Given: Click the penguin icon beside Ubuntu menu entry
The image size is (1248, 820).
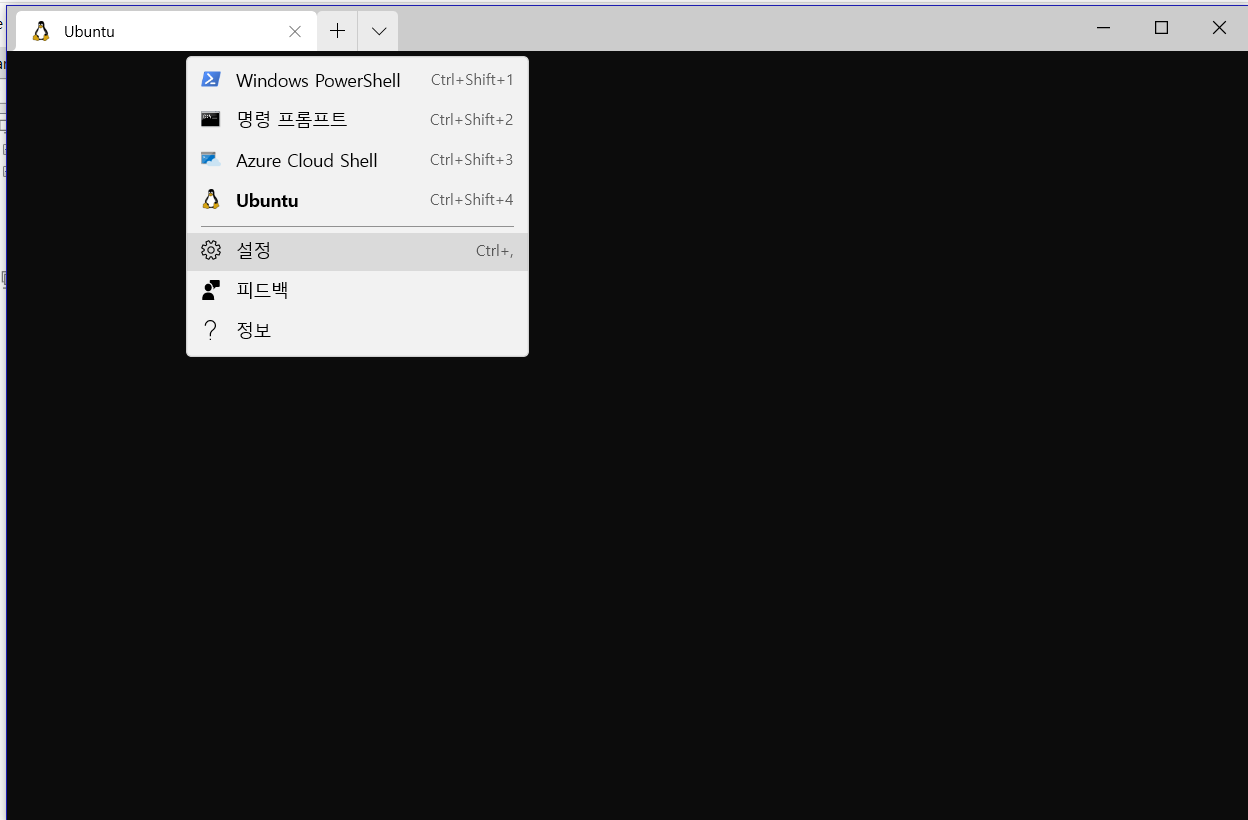Looking at the screenshot, I should (210, 200).
